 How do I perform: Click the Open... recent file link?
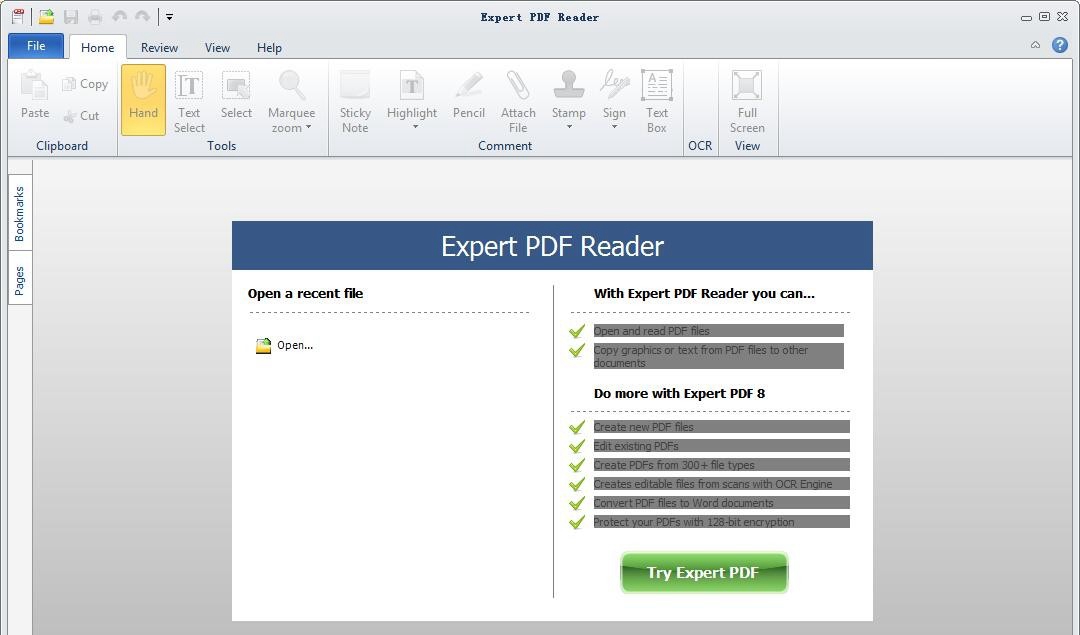point(284,346)
